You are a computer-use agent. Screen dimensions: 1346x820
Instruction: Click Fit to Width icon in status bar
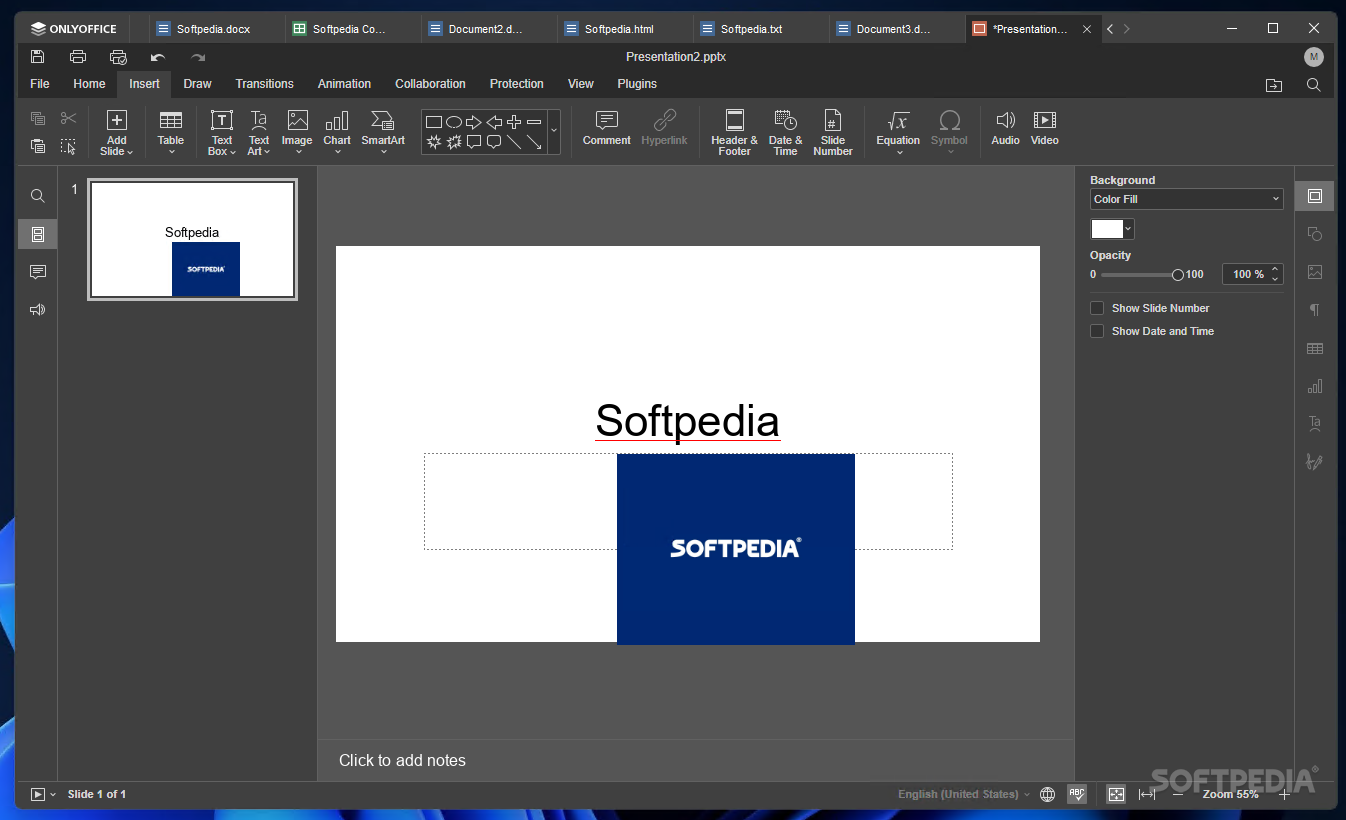click(1147, 794)
